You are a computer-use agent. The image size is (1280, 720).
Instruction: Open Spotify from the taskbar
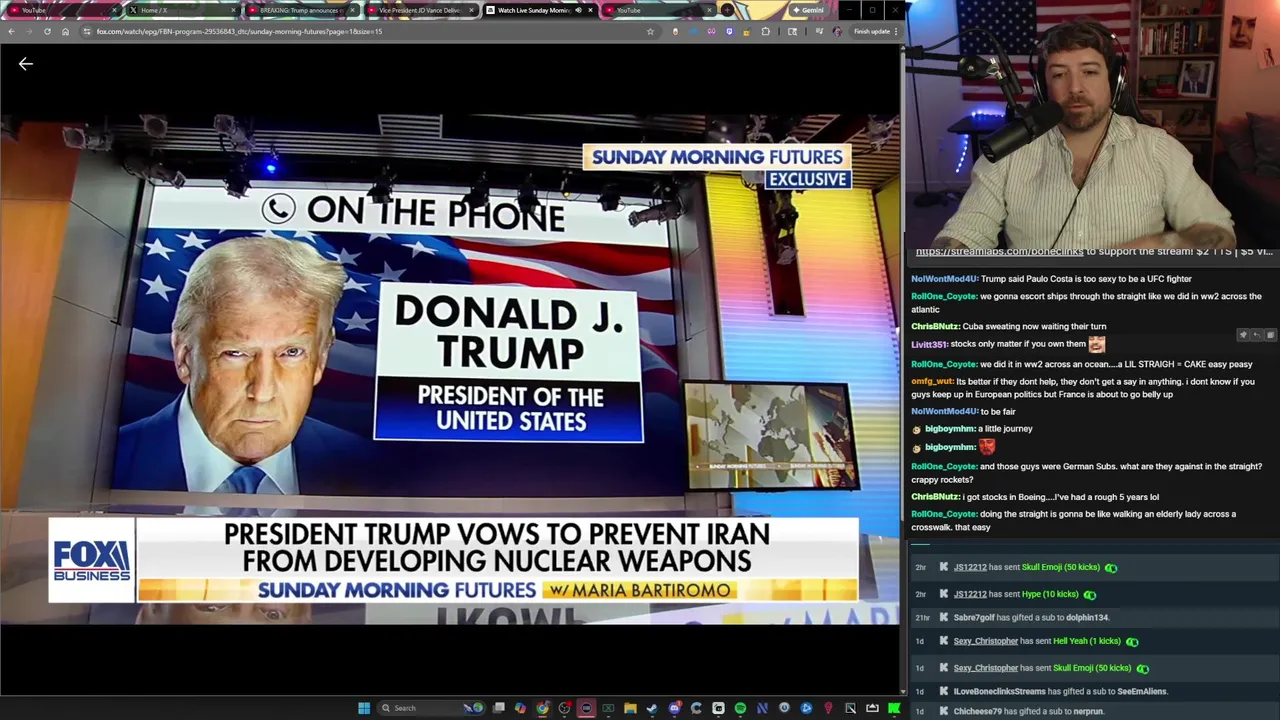(x=740, y=708)
